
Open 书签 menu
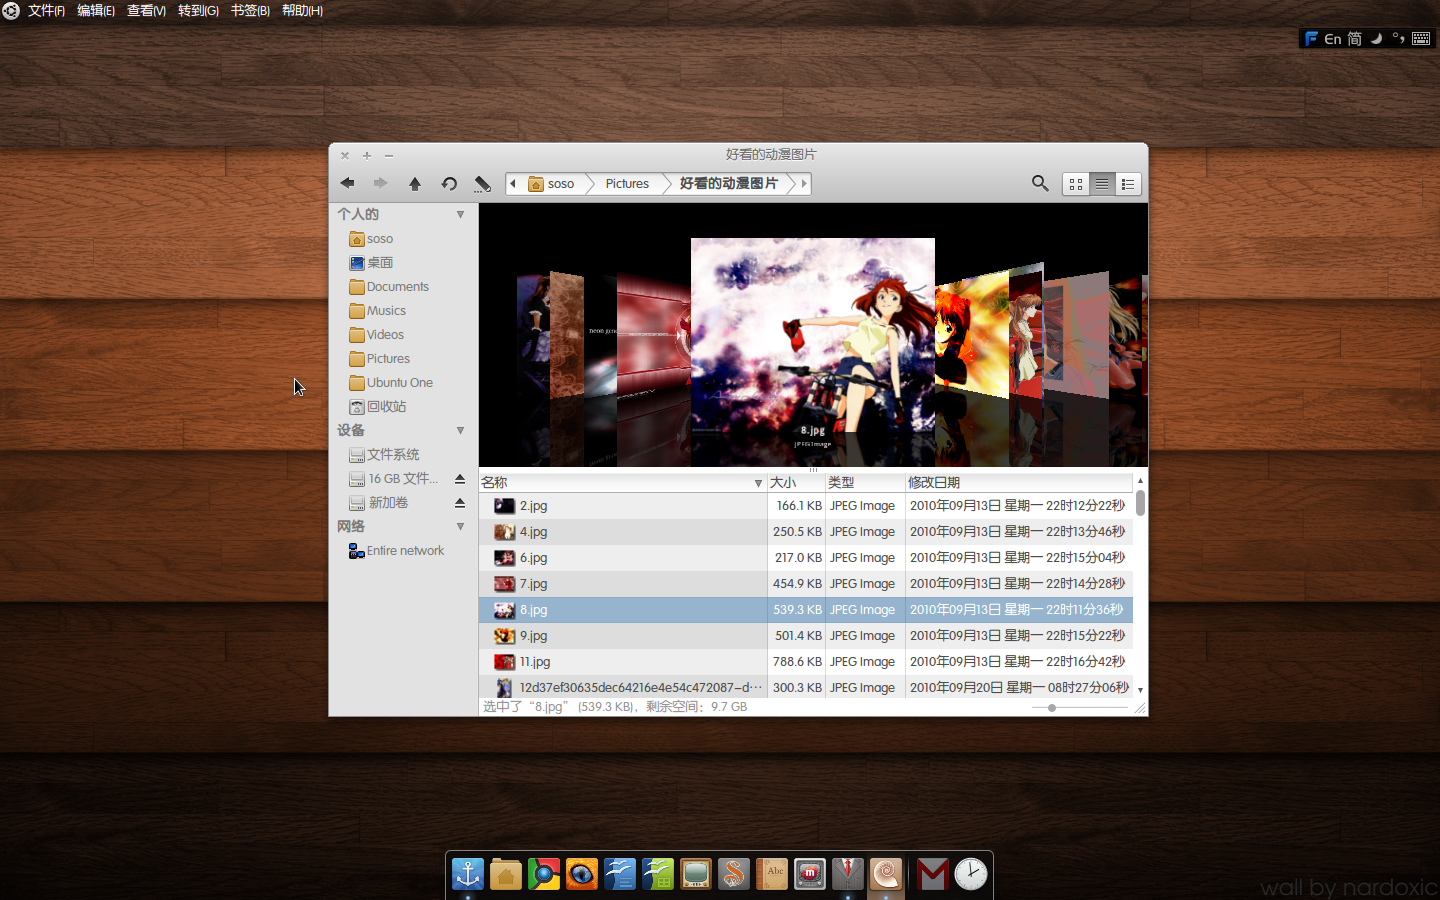pos(250,10)
